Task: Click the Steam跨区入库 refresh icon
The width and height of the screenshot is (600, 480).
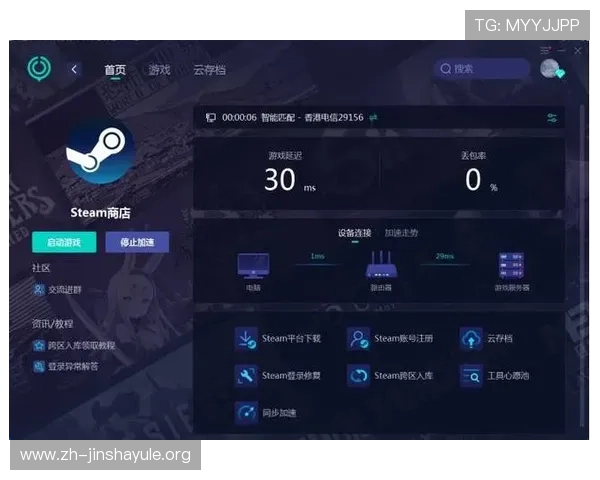Action: (x=359, y=376)
